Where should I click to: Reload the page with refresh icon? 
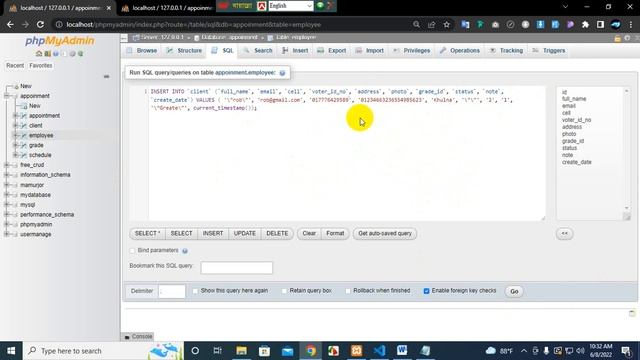point(40,24)
